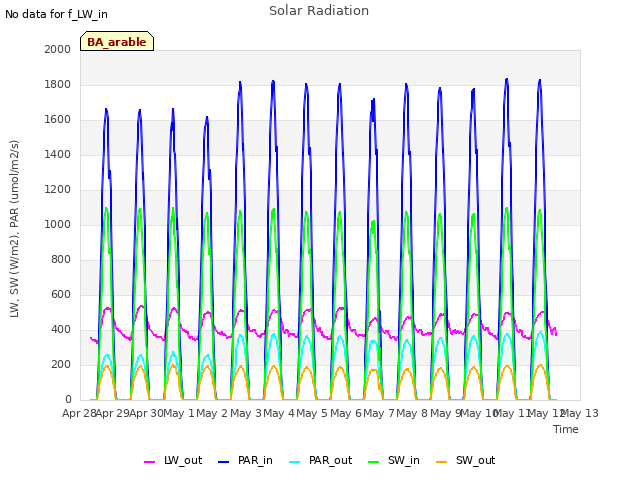Click the May 5 x-axis date label

tap(312, 413)
